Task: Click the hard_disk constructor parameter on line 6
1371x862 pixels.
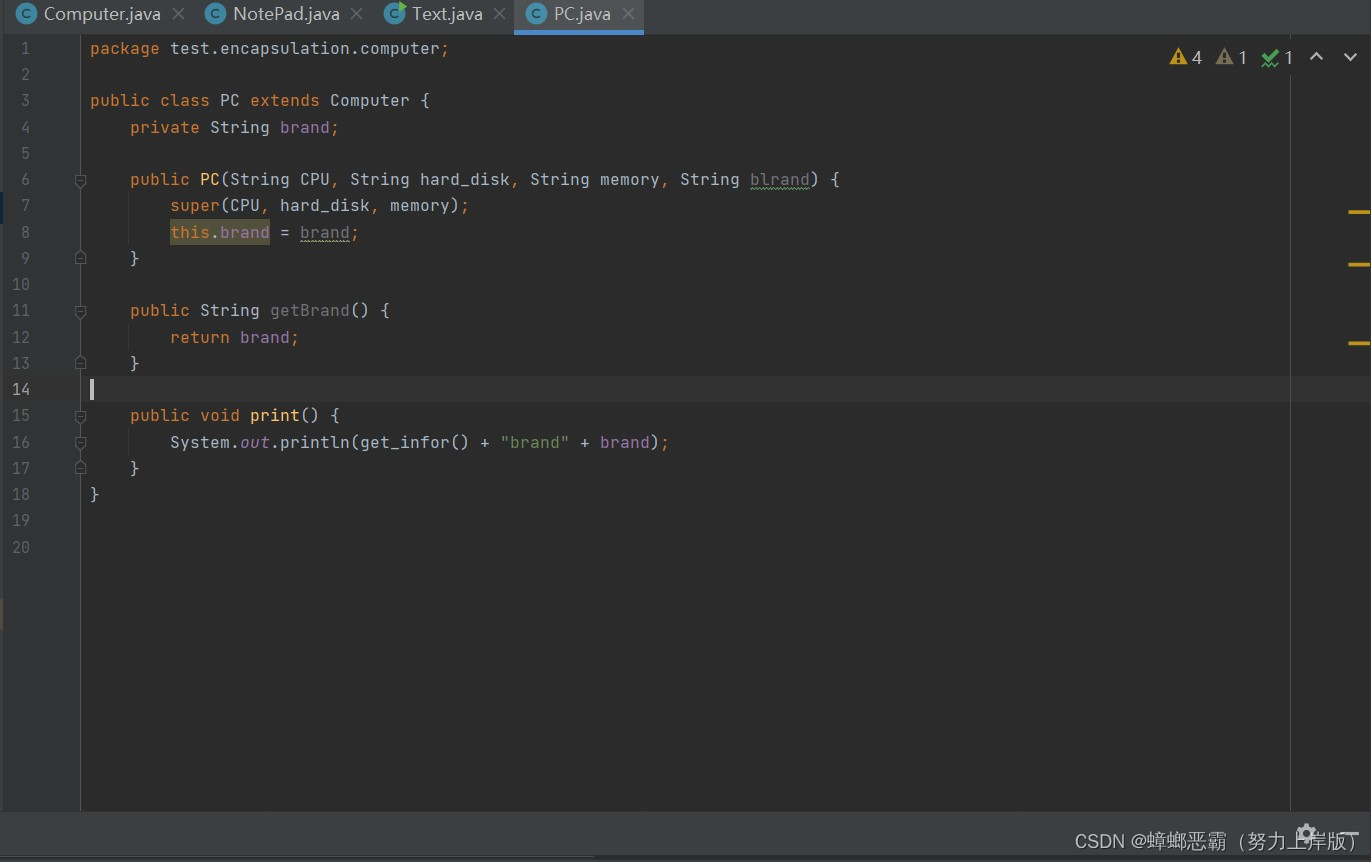Action: click(465, 180)
